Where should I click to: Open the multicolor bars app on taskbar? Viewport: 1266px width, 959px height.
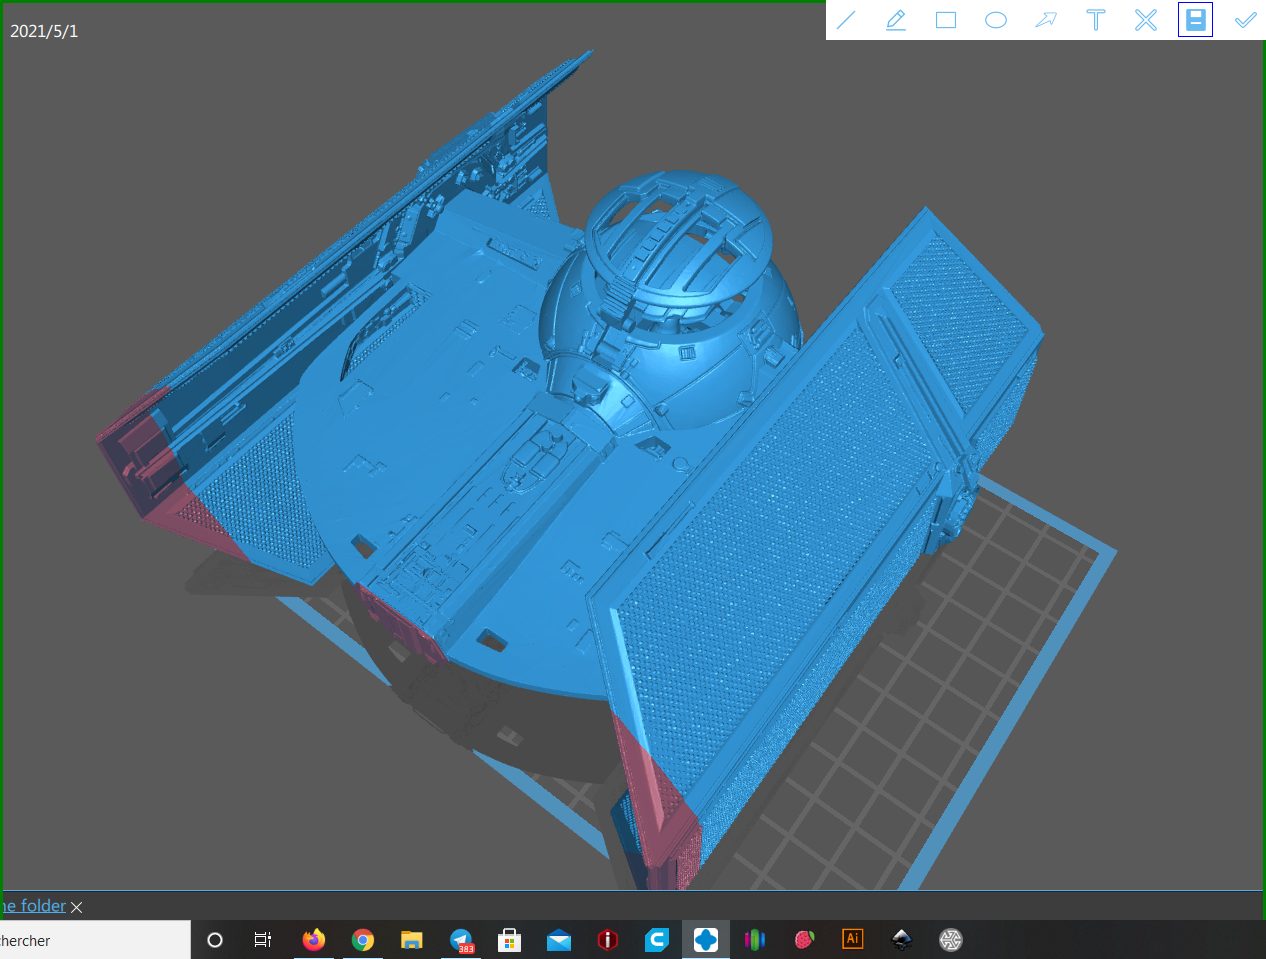click(755, 940)
